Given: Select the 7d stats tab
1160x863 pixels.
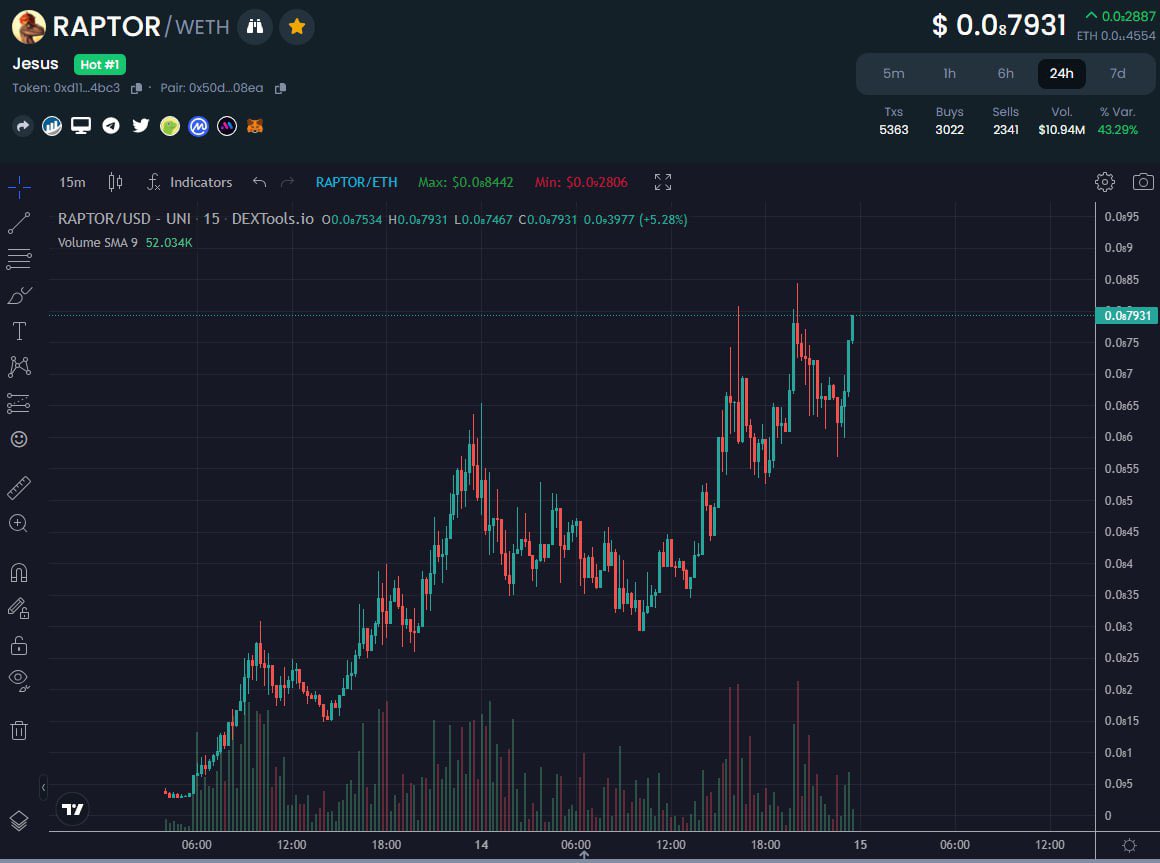Looking at the screenshot, I should (1117, 73).
